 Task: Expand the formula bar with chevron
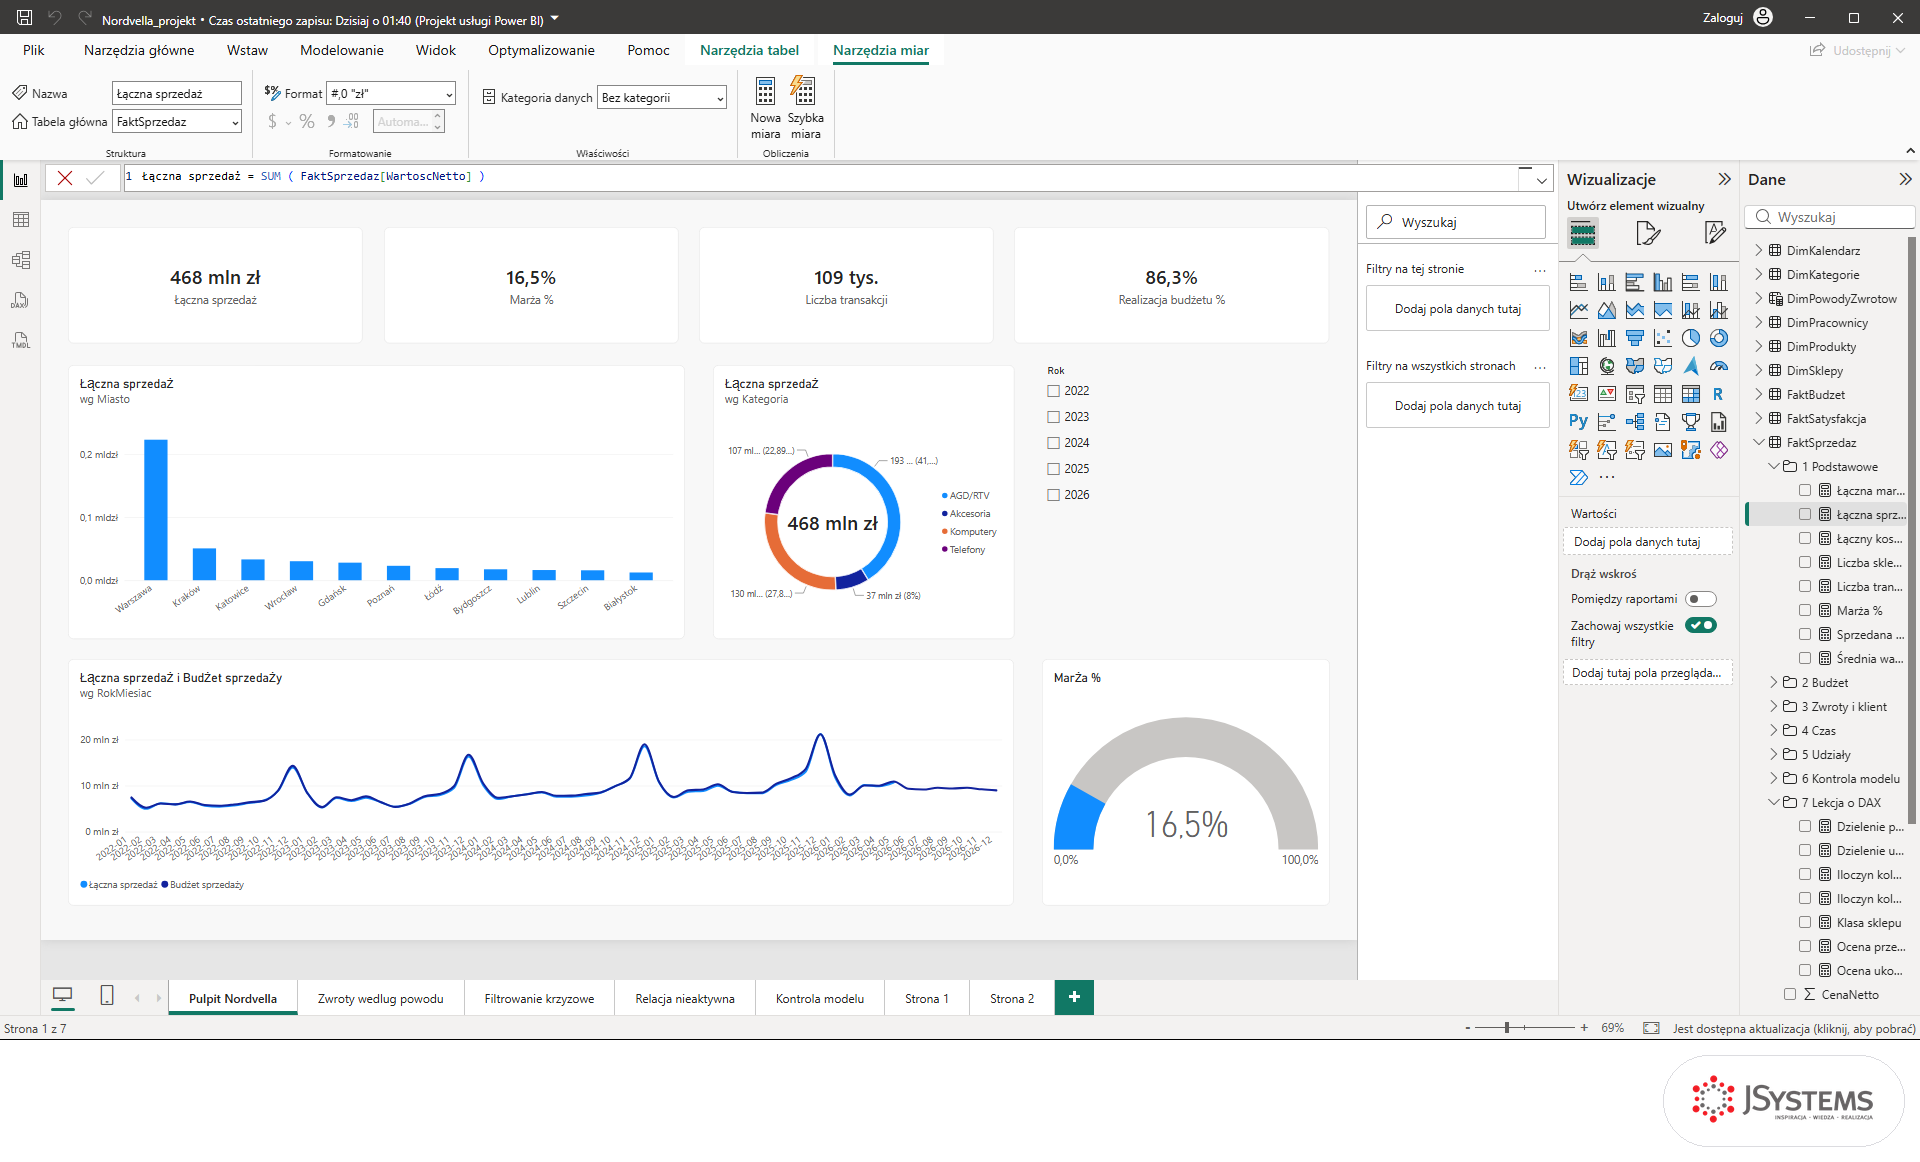pos(1541,180)
